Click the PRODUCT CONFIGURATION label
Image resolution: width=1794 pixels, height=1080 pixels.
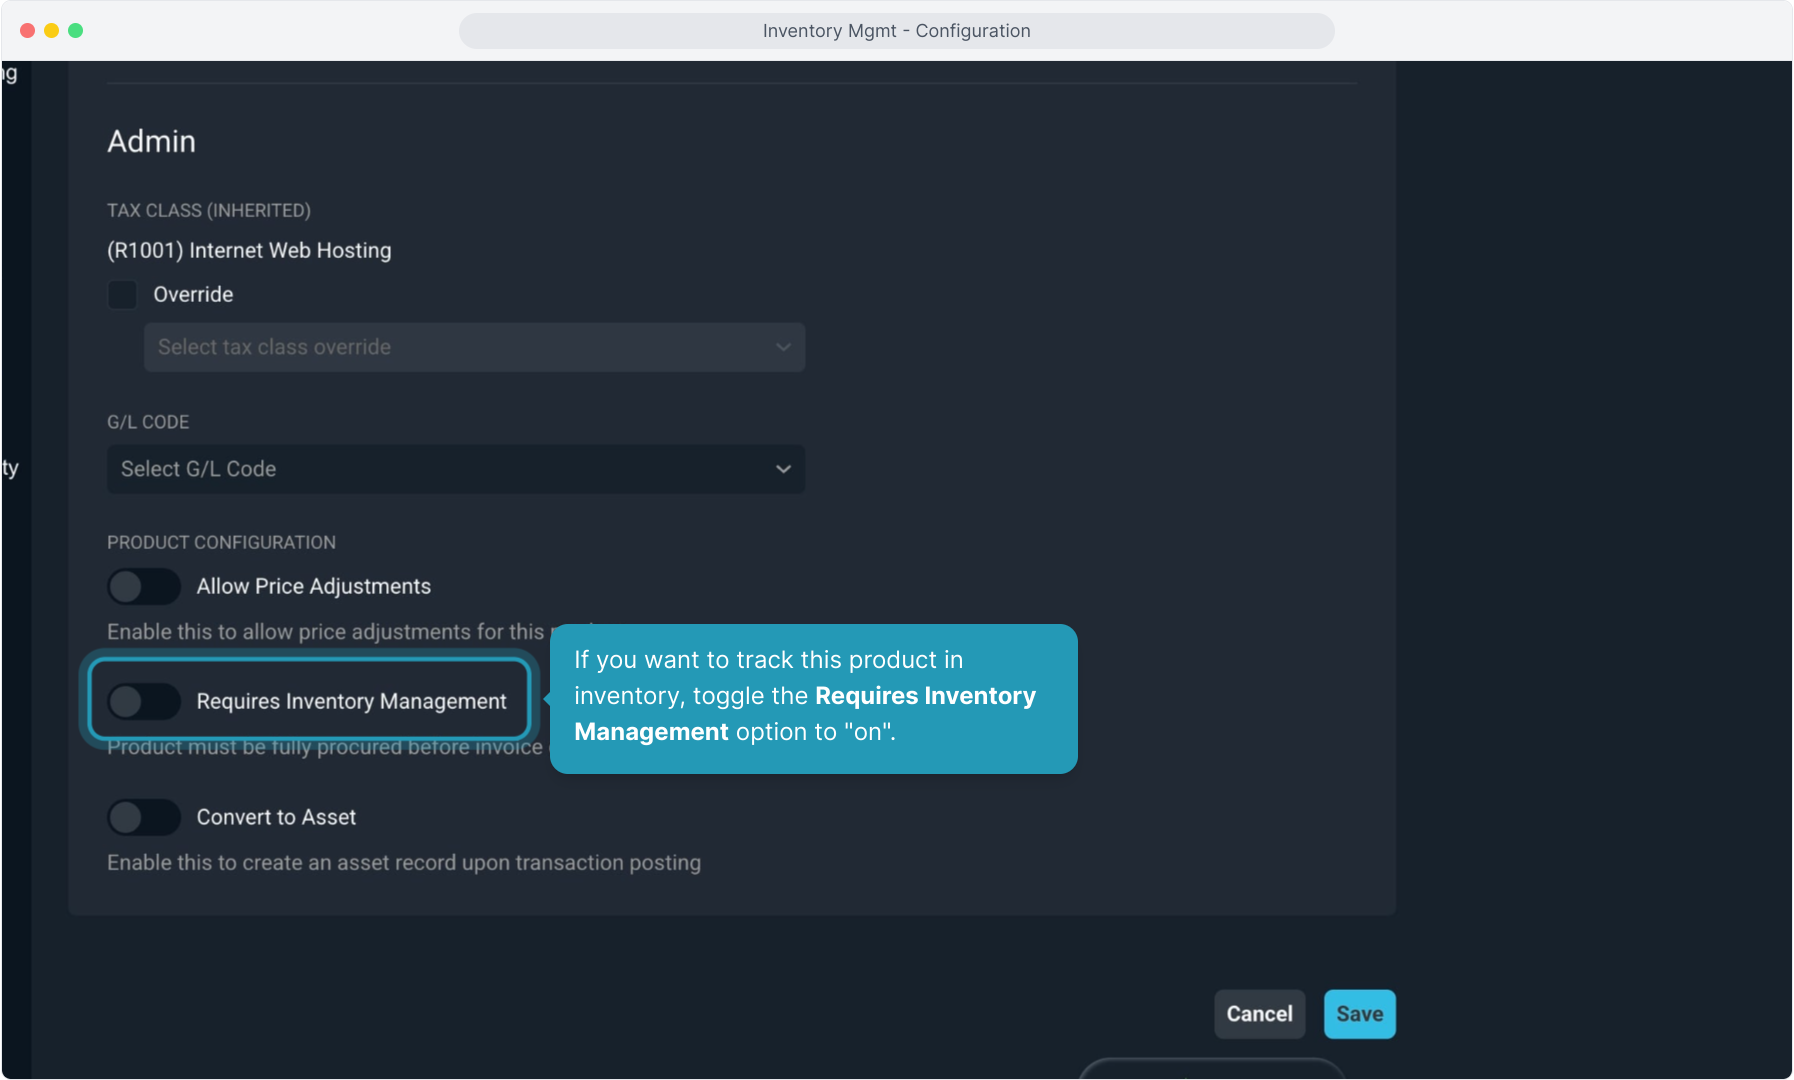tap(221, 543)
